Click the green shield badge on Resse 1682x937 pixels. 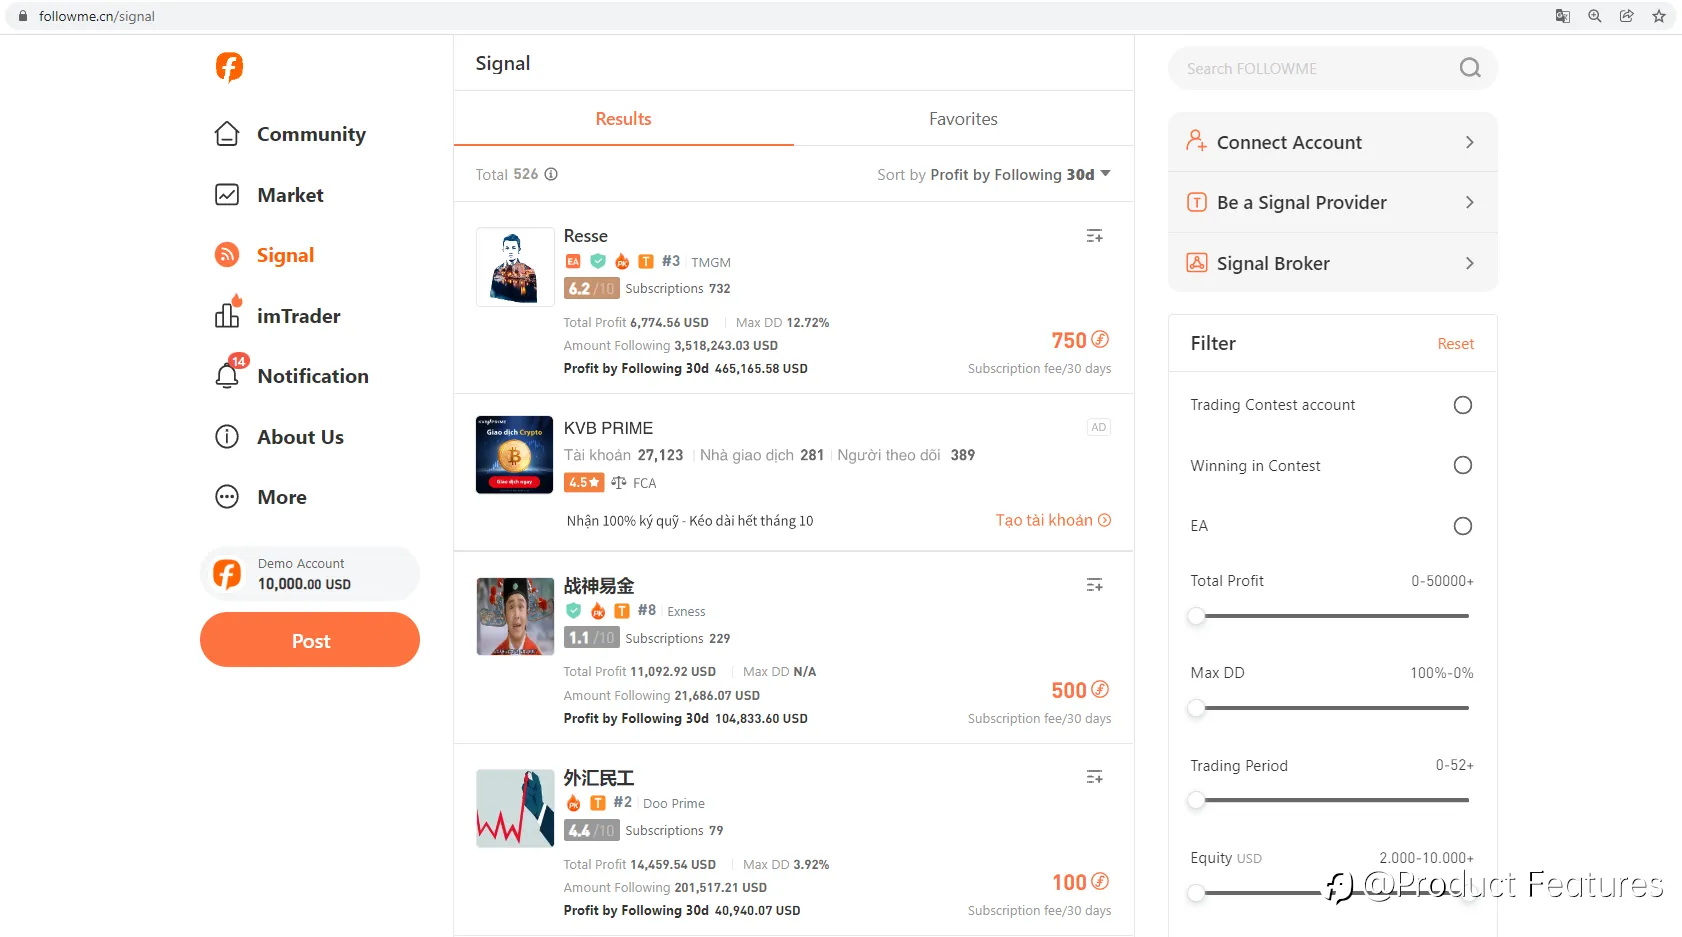[598, 261]
